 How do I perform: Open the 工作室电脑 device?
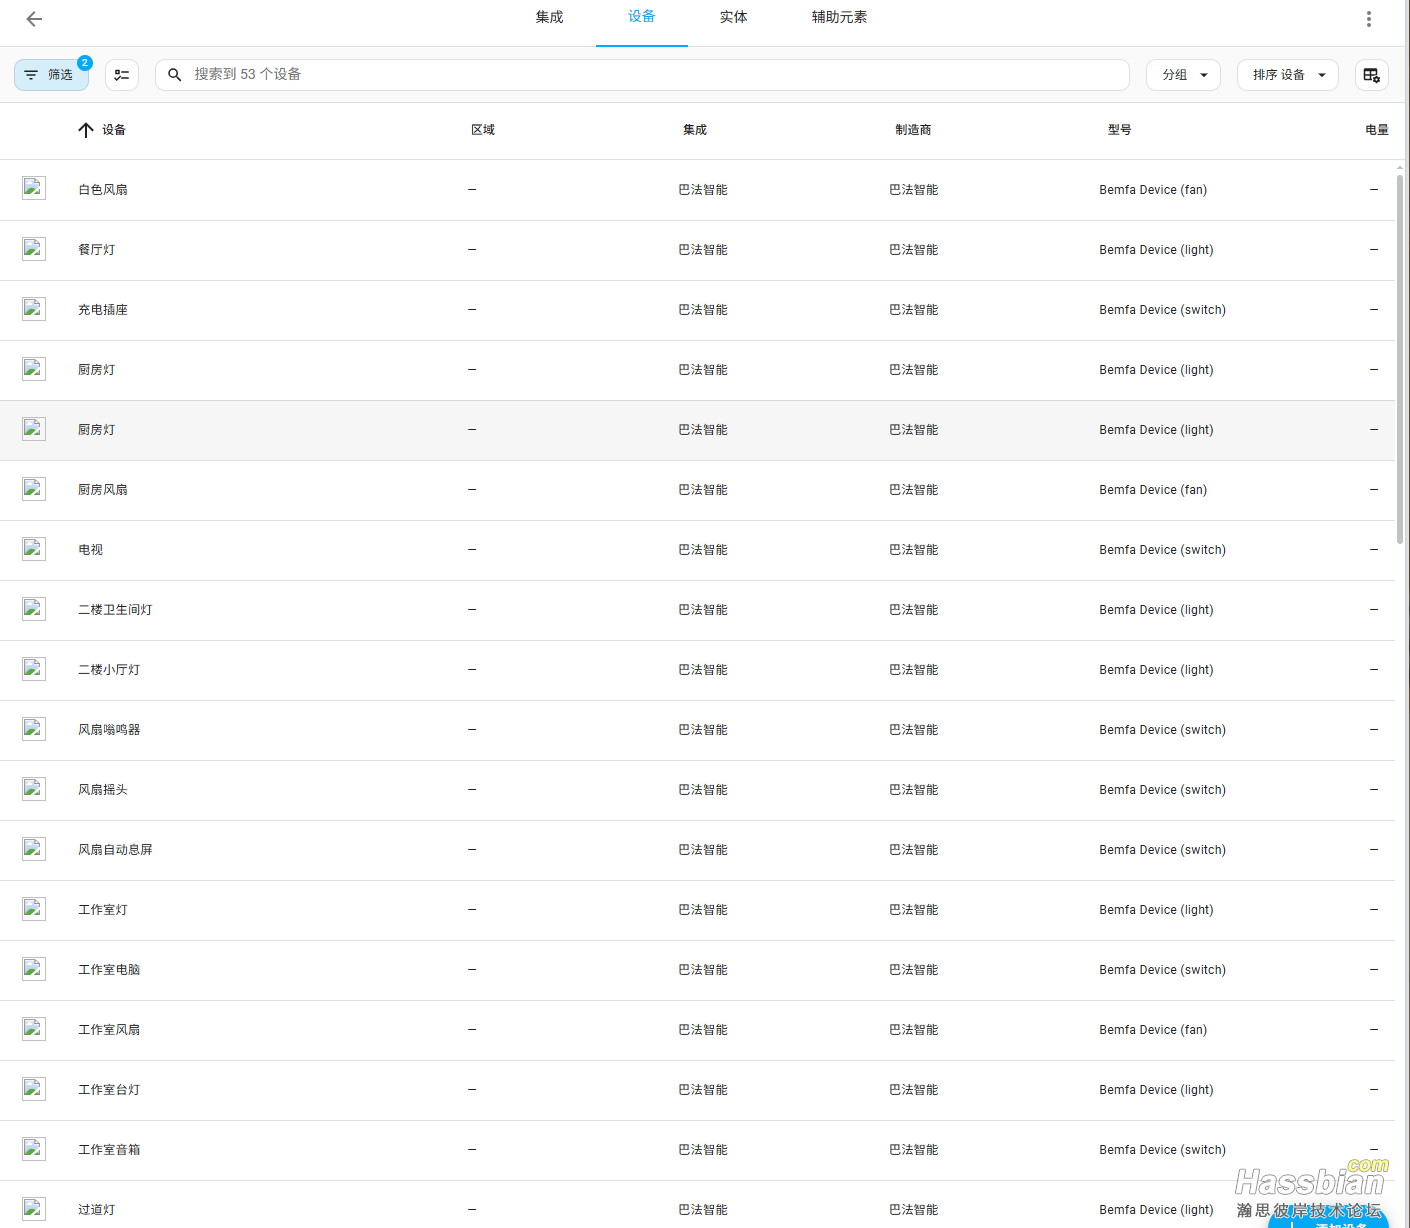tap(109, 970)
